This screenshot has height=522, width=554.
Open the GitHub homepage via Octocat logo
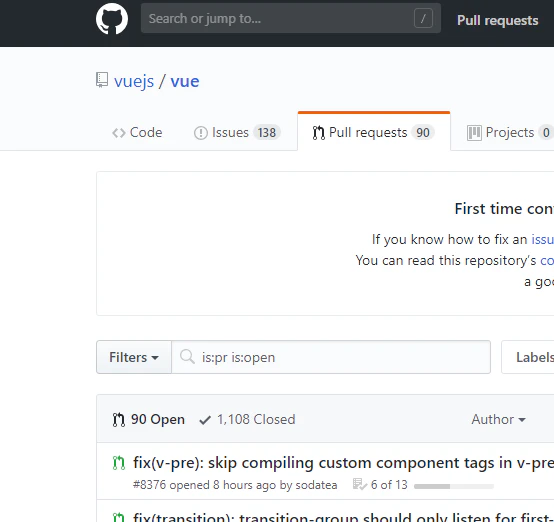[112, 19]
